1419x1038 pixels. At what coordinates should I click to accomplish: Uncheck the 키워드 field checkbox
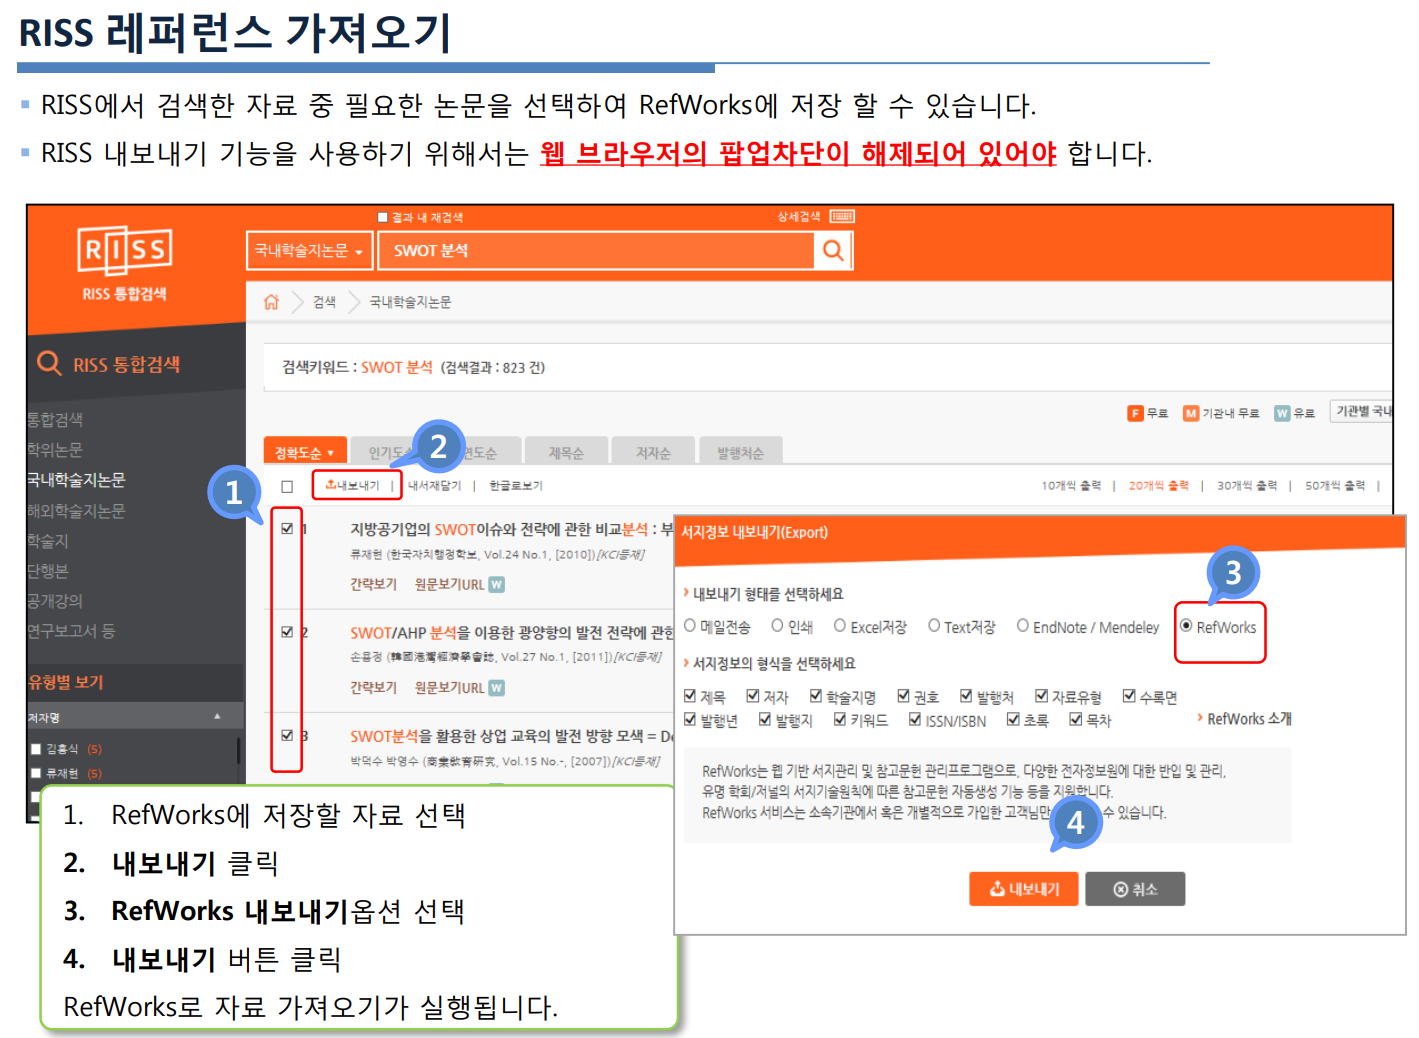pyautogui.click(x=841, y=719)
